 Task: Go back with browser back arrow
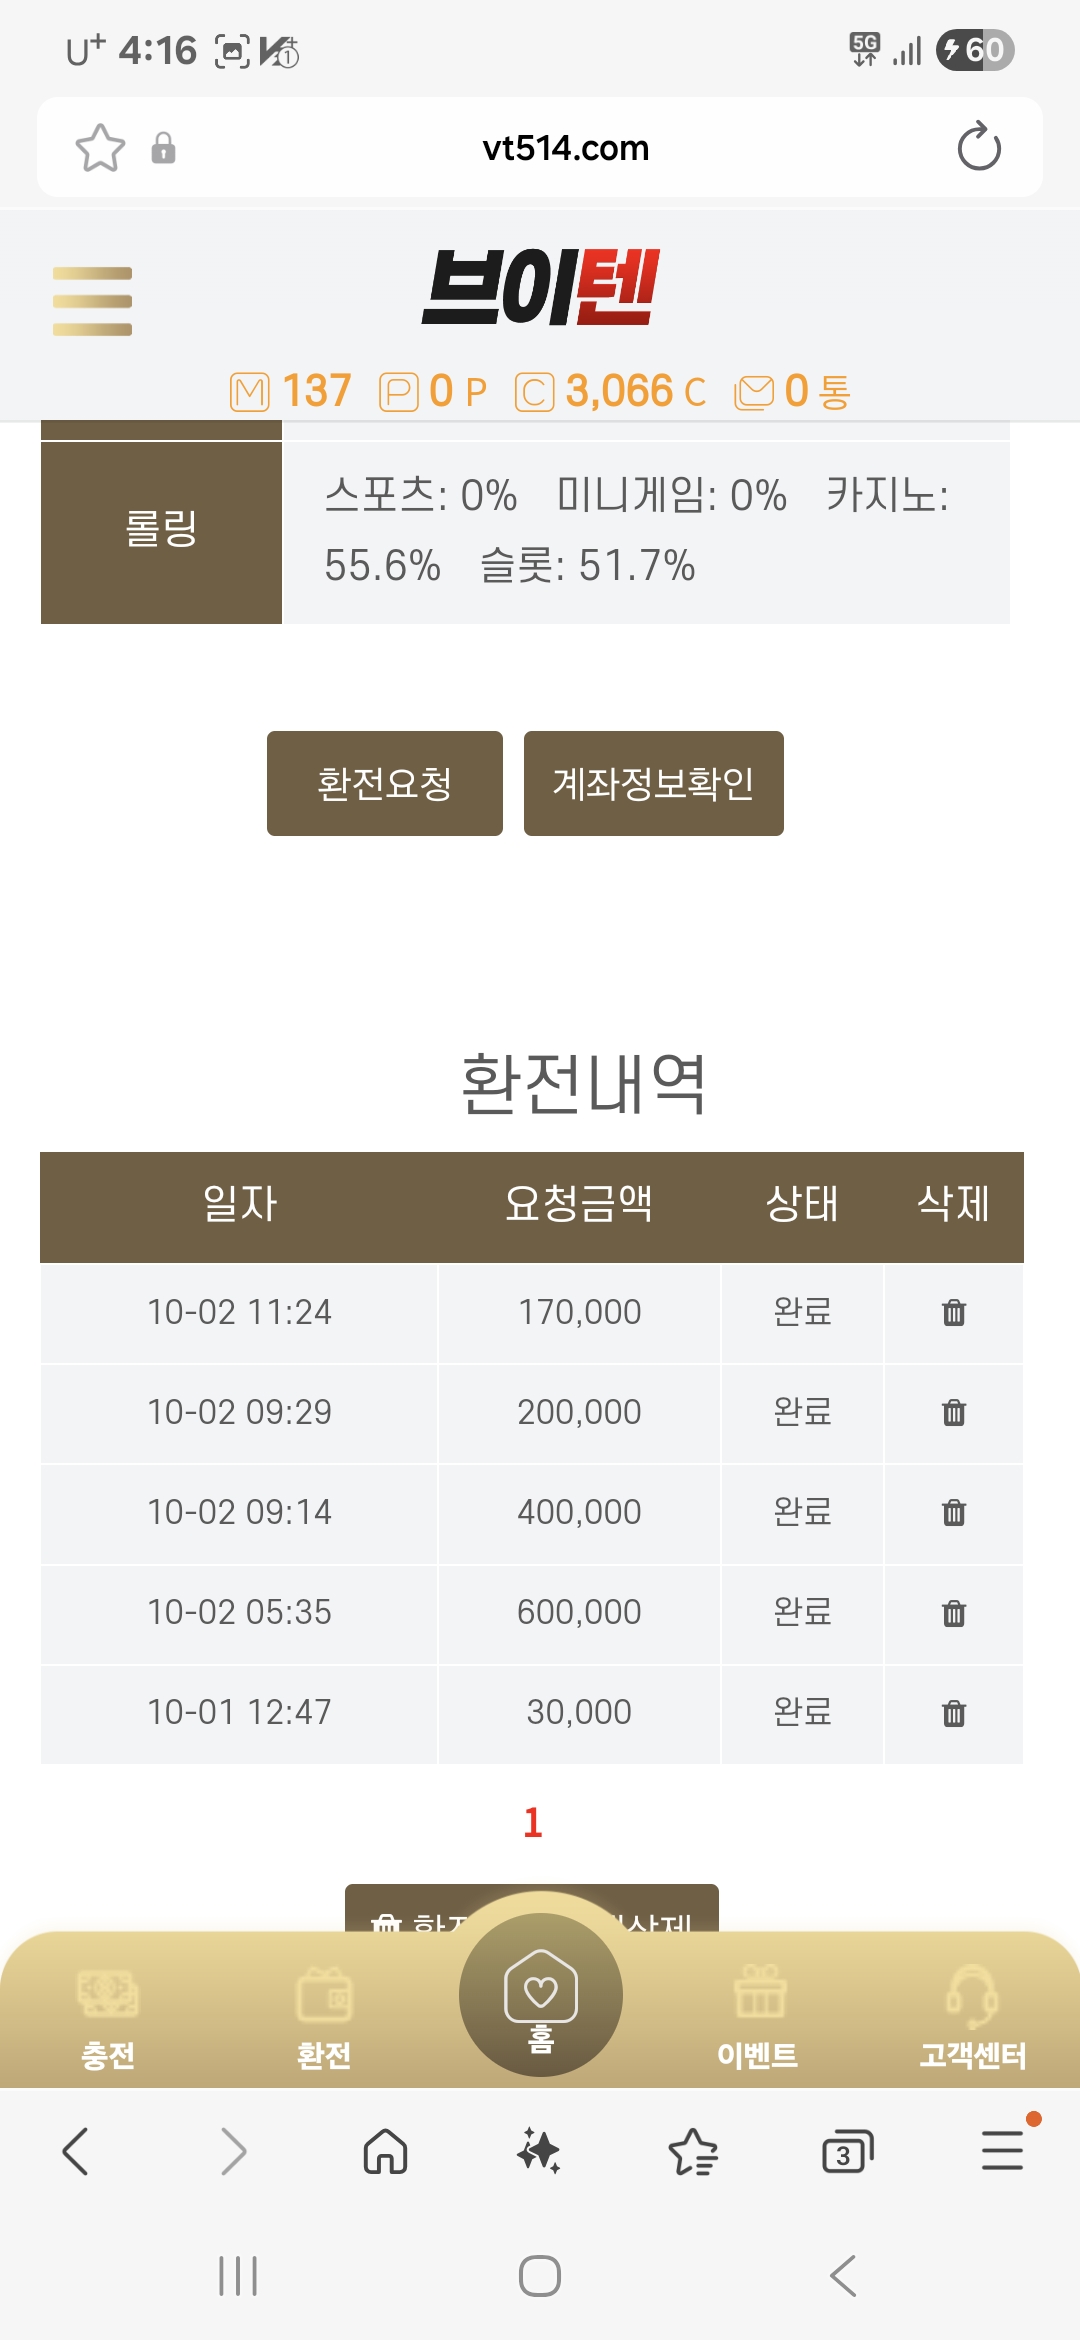point(76,2151)
